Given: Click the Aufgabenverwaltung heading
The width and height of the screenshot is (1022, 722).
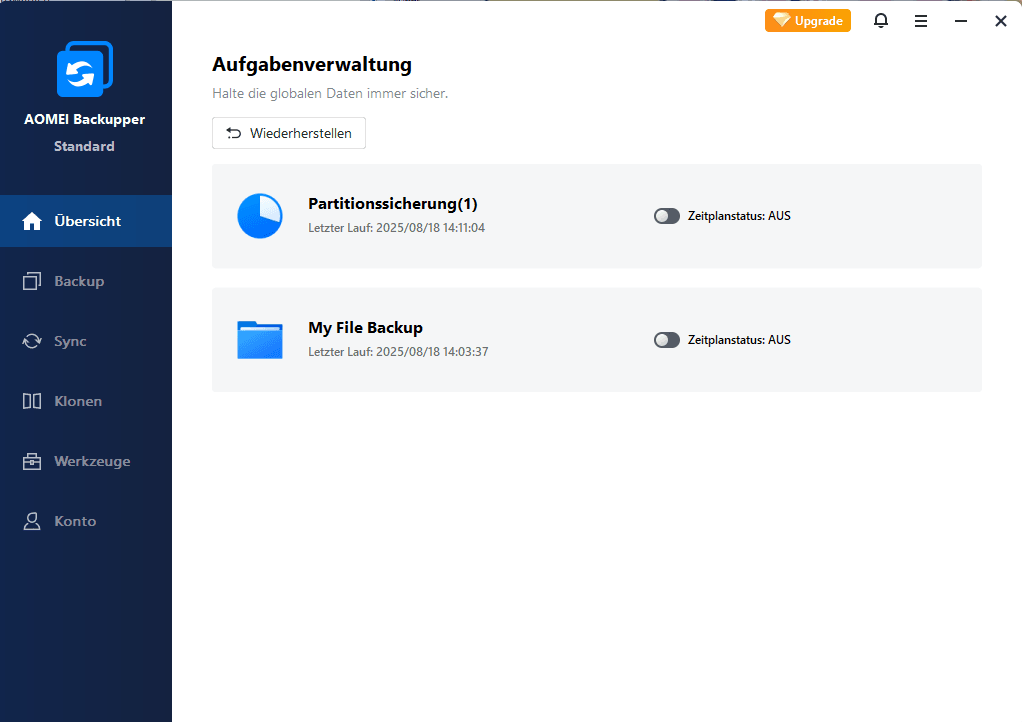Looking at the screenshot, I should point(312,65).
